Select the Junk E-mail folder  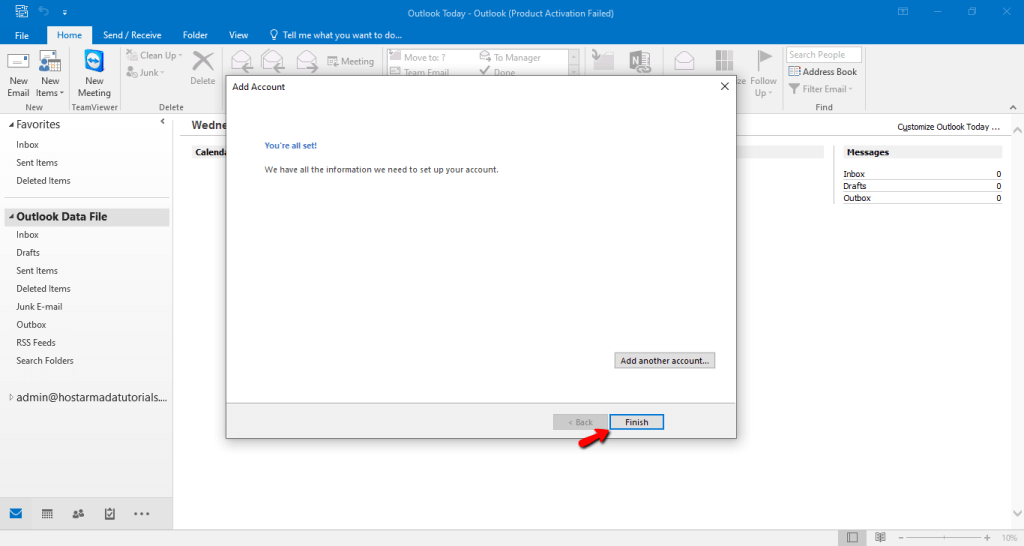(x=39, y=306)
